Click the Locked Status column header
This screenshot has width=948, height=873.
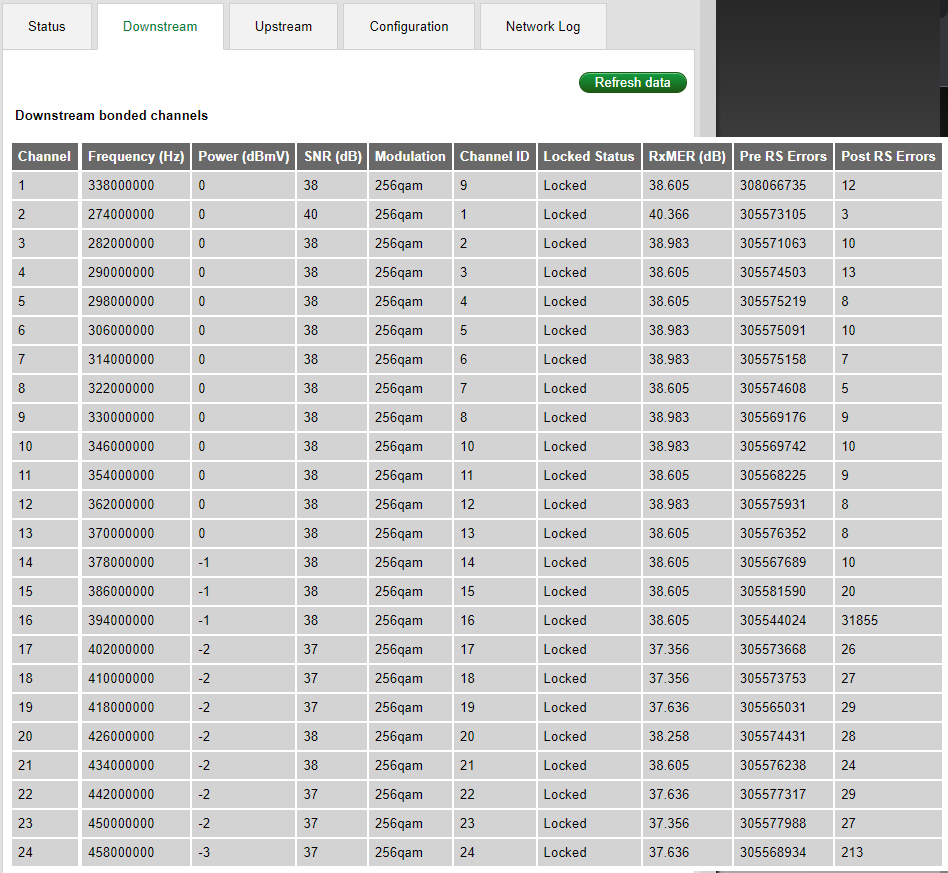coord(589,156)
